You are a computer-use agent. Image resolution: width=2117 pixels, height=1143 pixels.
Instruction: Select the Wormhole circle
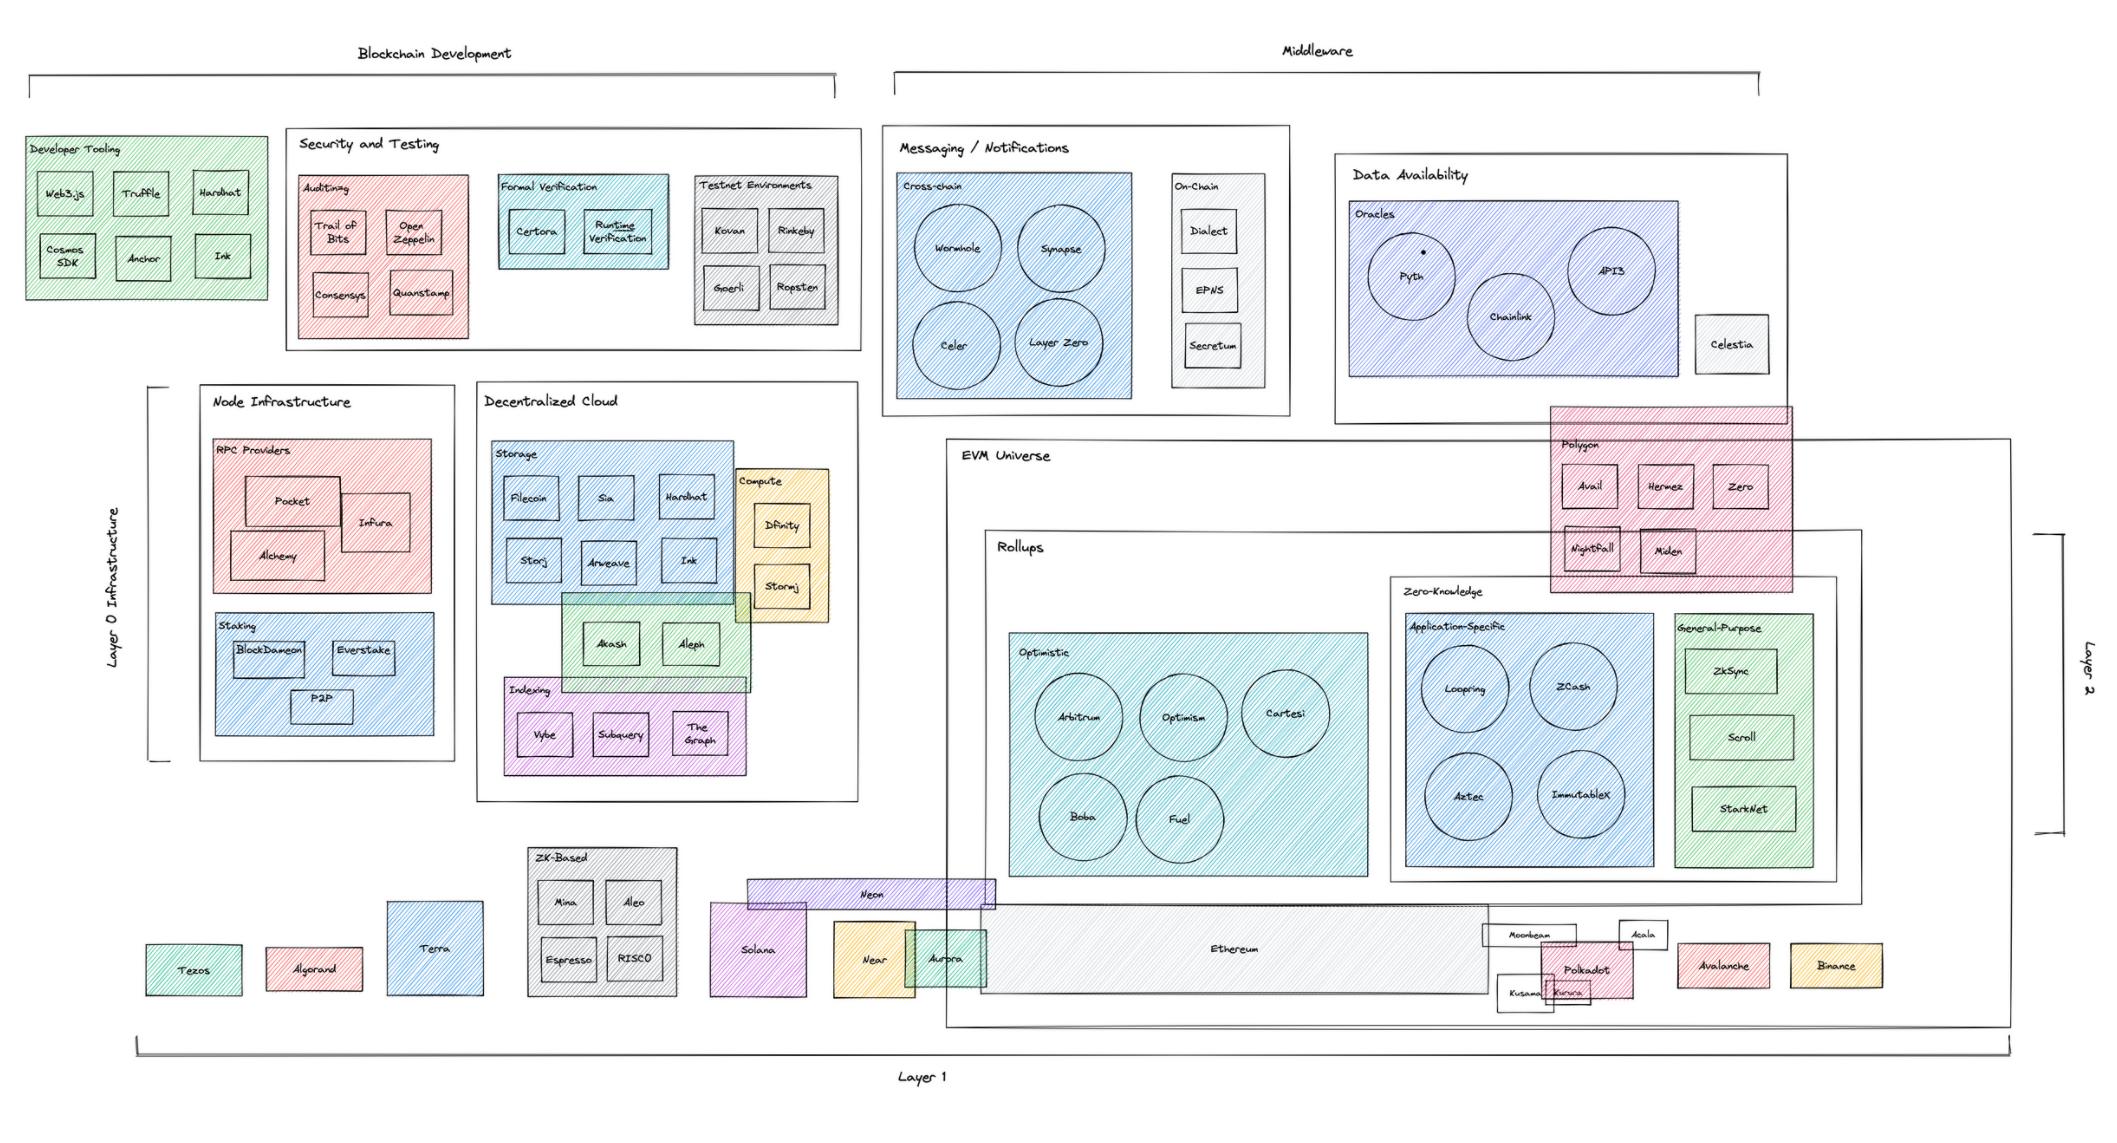[x=957, y=249]
